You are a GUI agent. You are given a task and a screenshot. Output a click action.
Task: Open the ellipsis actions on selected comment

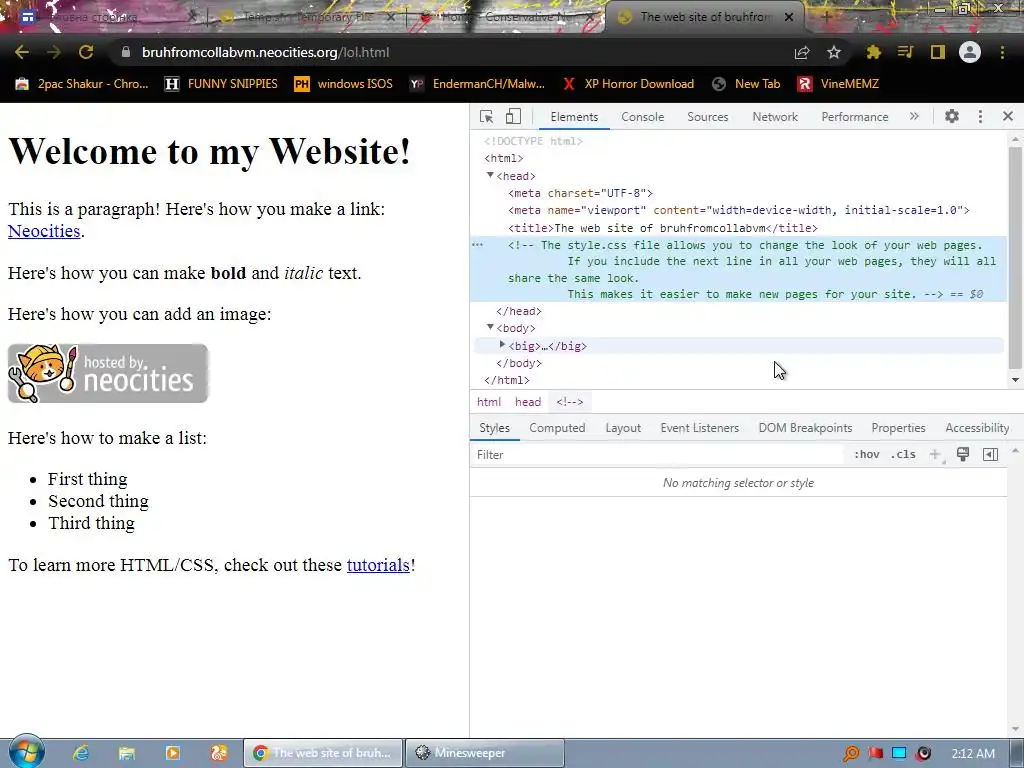click(x=477, y=245)
